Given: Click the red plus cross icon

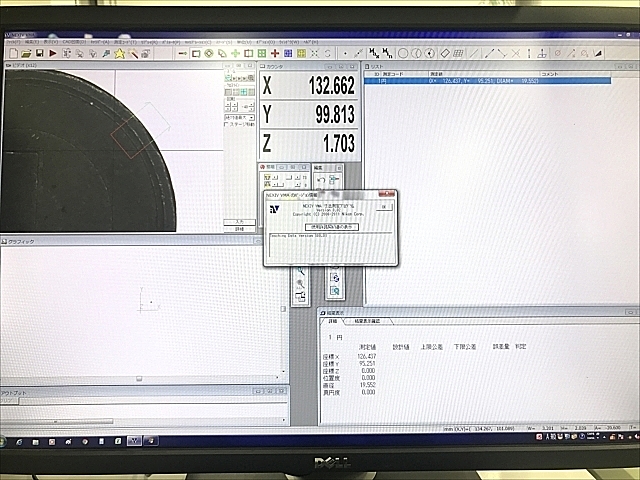Looking at the screenshot, I should tap(275, 53).
